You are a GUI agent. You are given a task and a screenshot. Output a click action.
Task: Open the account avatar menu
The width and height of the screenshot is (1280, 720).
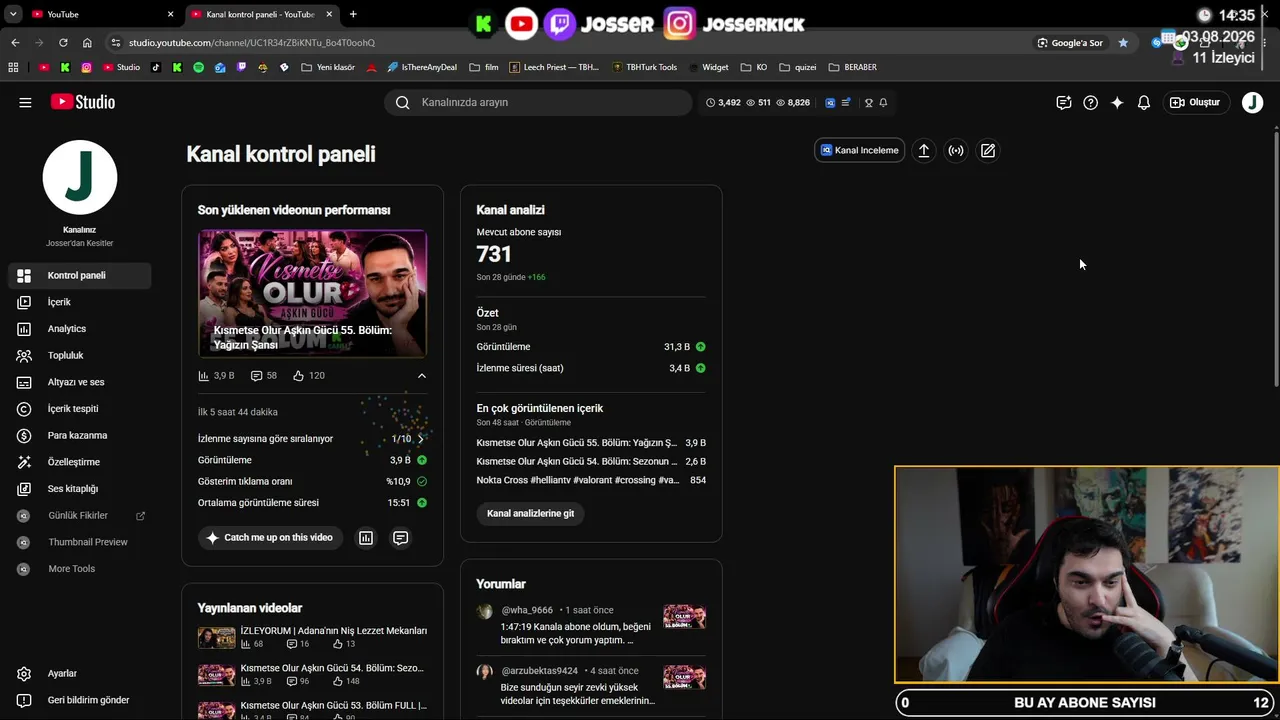1252,102
